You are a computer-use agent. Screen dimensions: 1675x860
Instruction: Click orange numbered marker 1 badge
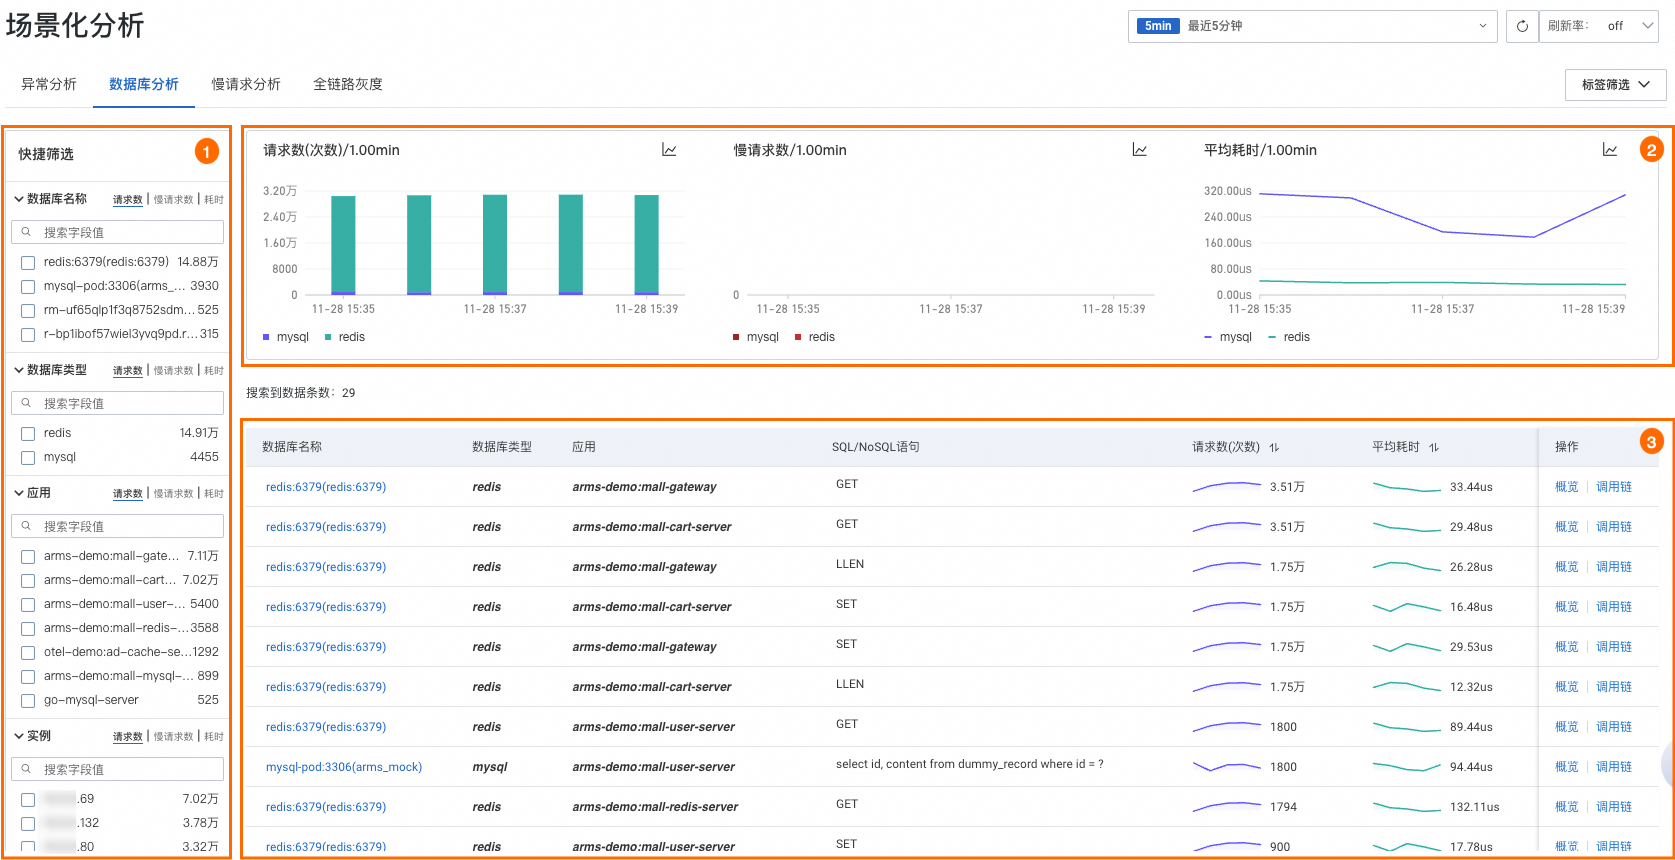pyautogui.click(x=206, y=152)
